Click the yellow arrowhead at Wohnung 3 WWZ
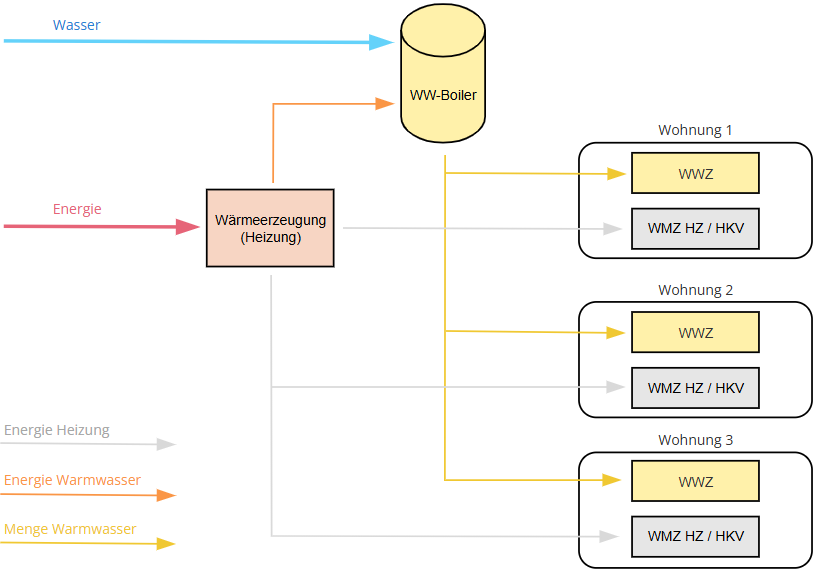The width and height of the screenshot is (815, 571). point(612,480)
